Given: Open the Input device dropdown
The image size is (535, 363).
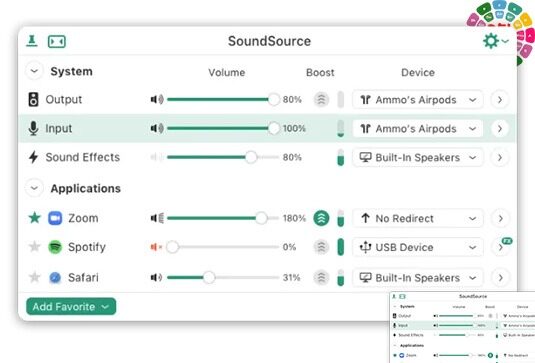Looking at the screenshot, I should 418,129.
